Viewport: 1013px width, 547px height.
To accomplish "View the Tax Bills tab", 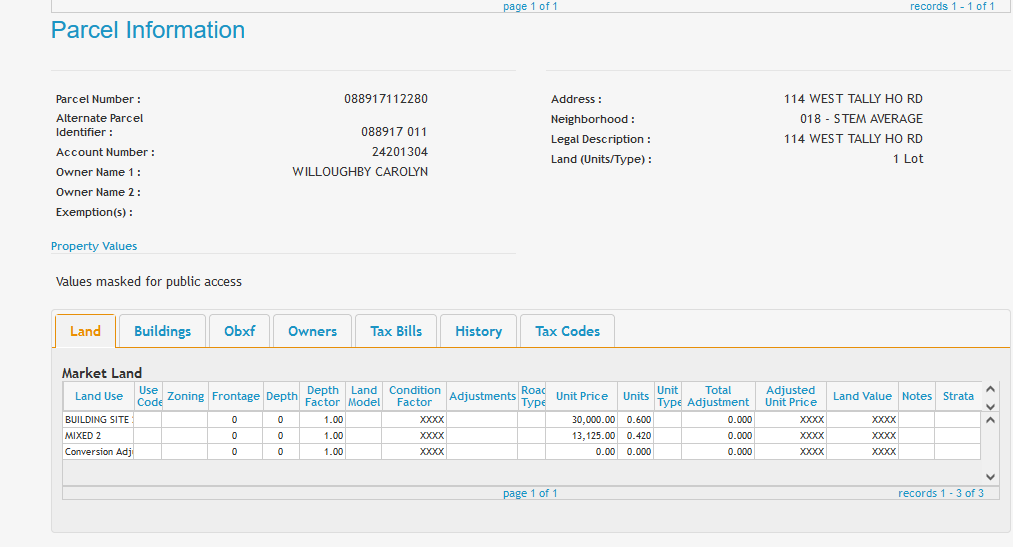I will click(x=396, y=331).
